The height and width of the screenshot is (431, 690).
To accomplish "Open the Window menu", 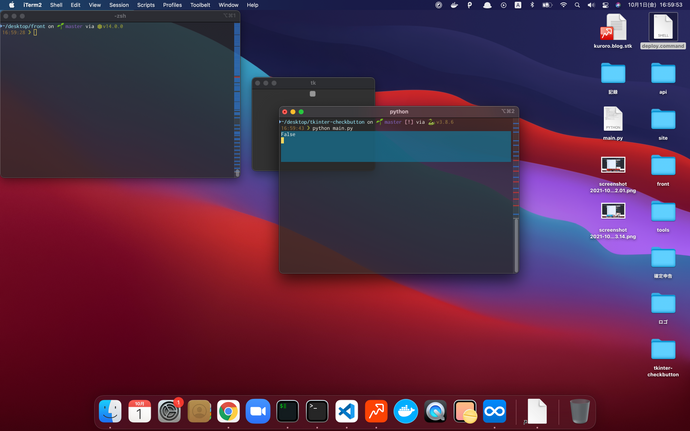I will [228, 5].
